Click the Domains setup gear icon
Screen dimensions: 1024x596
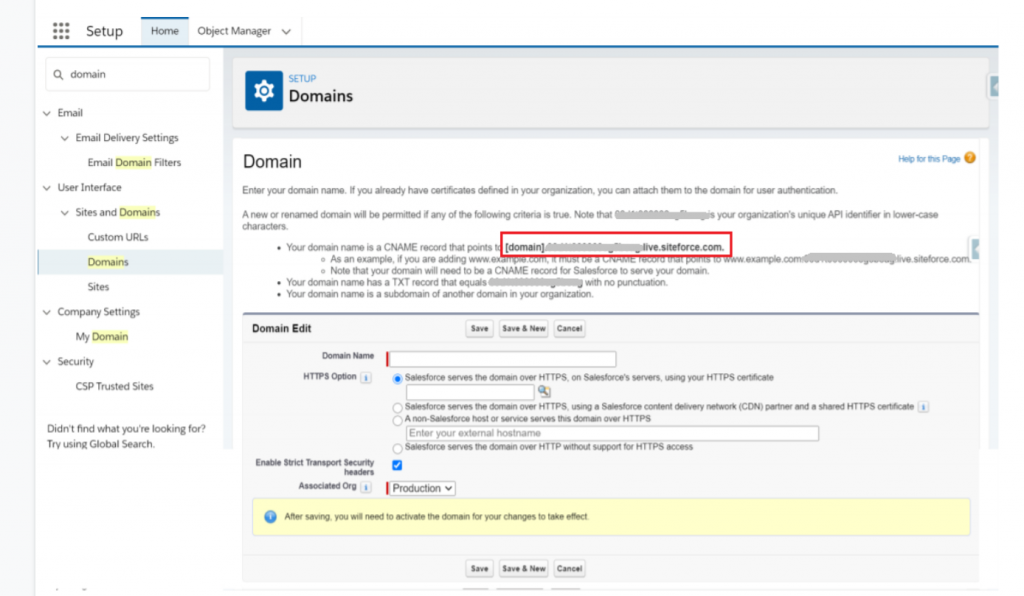click(x=264, y=91)
